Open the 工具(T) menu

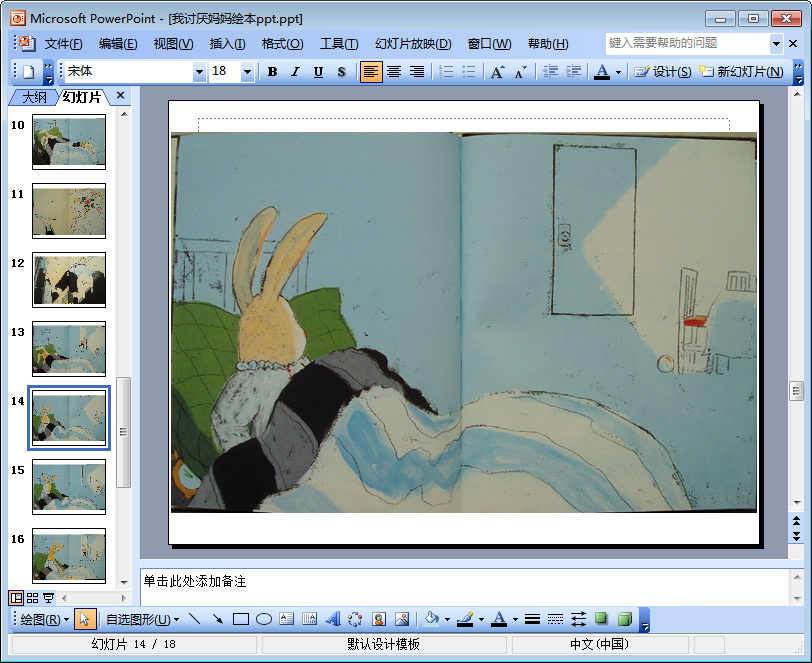click(339, 44)
